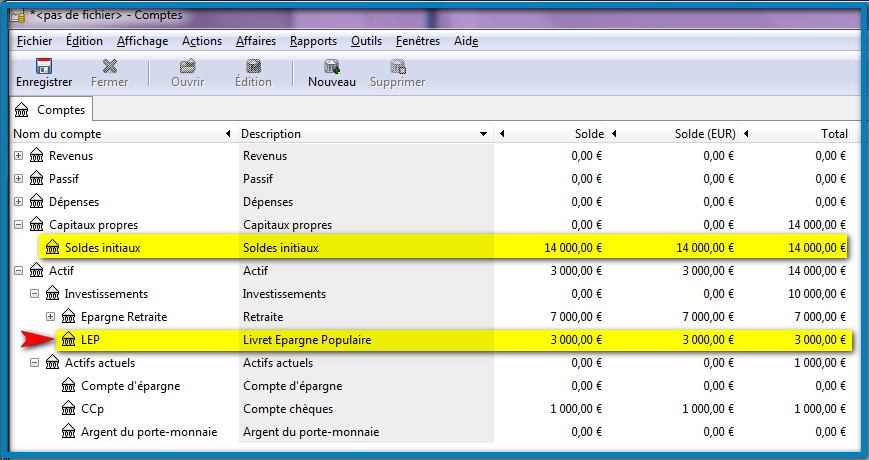
Task: Open the column options dropdown arrow
Action: click(484, 134)
